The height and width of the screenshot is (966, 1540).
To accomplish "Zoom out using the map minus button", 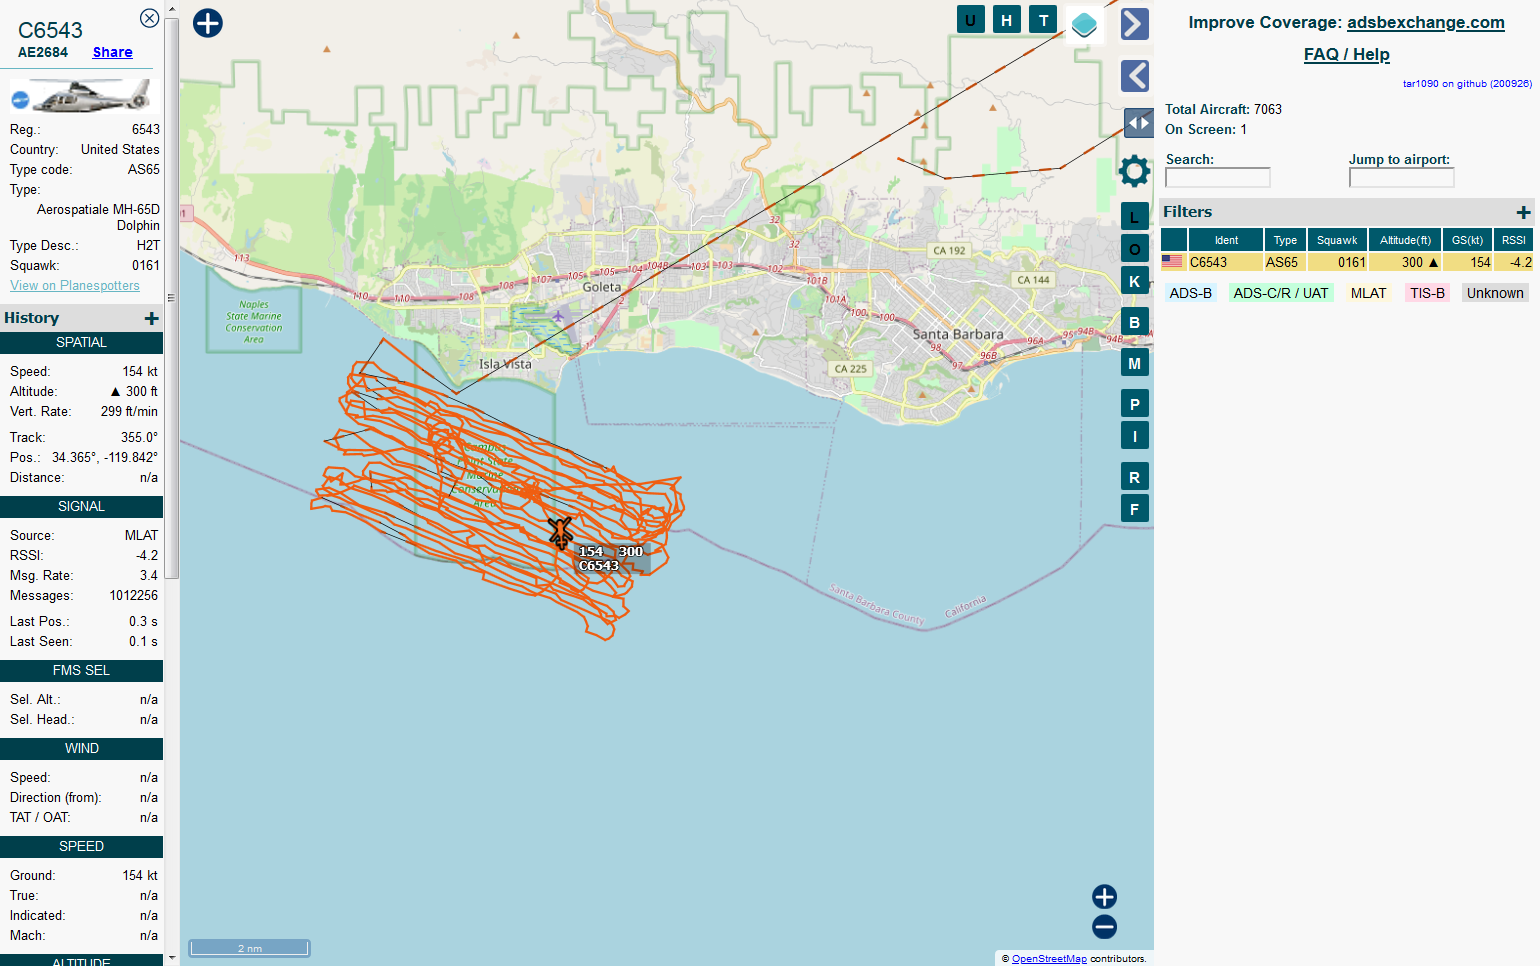I will click(1104, 927).
